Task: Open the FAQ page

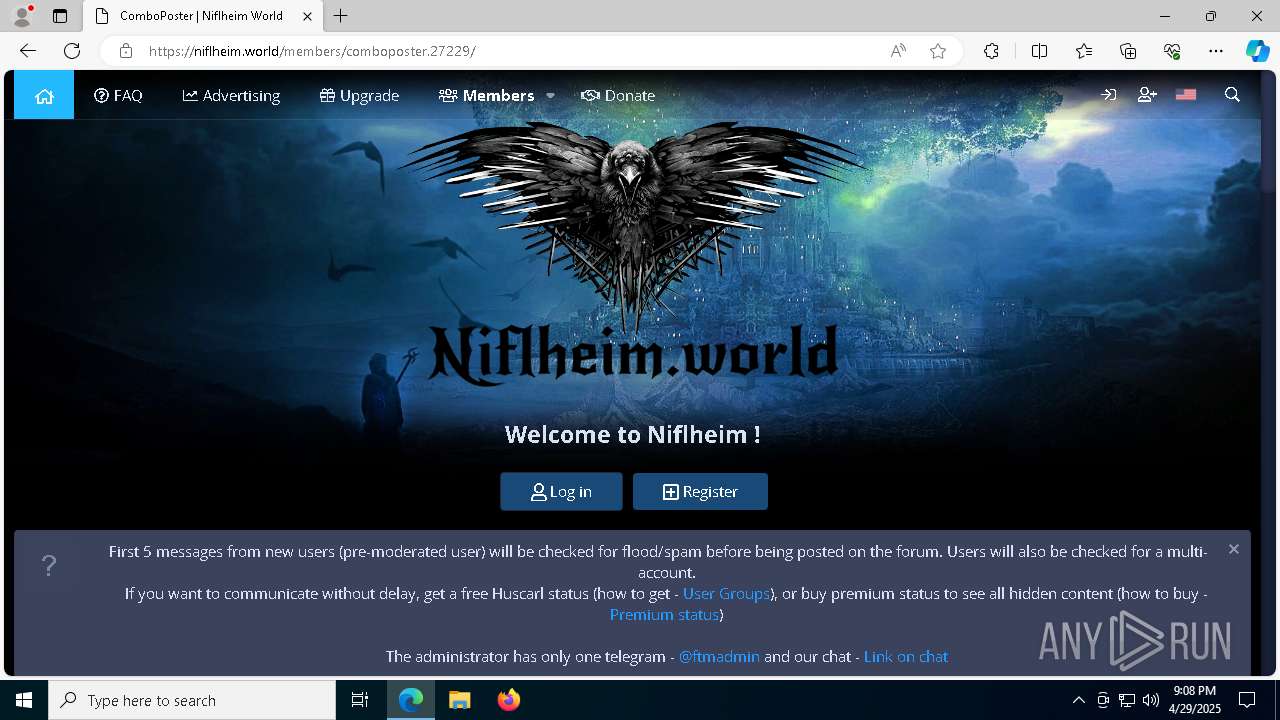Action: click(x=118, y=96)
